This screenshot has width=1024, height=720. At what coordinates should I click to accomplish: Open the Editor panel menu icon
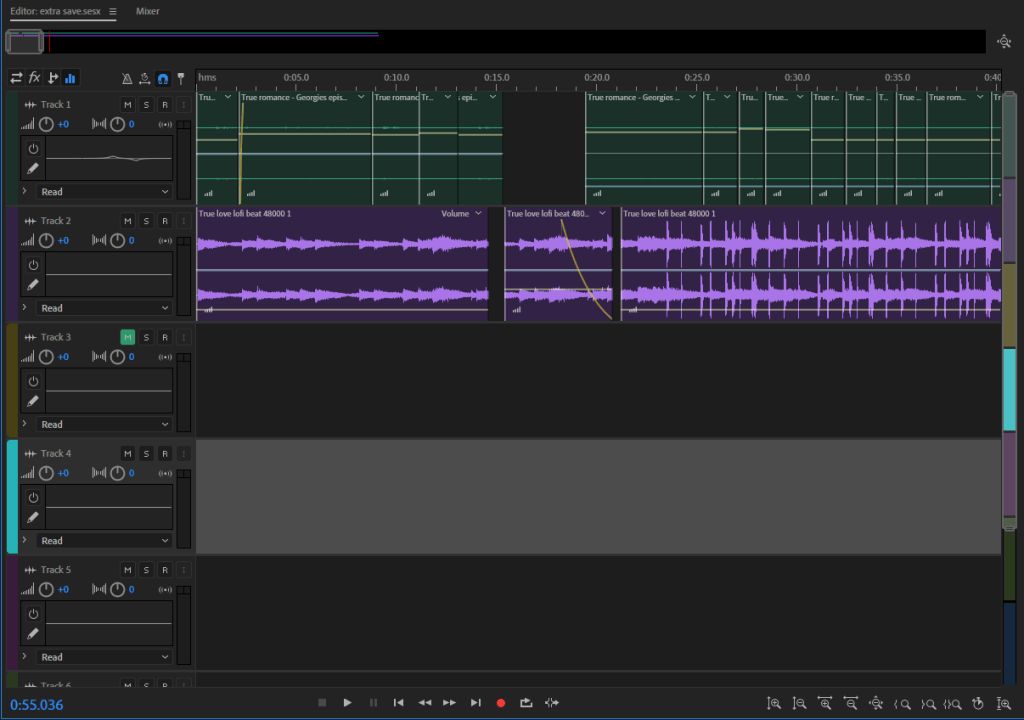[112, 11]
